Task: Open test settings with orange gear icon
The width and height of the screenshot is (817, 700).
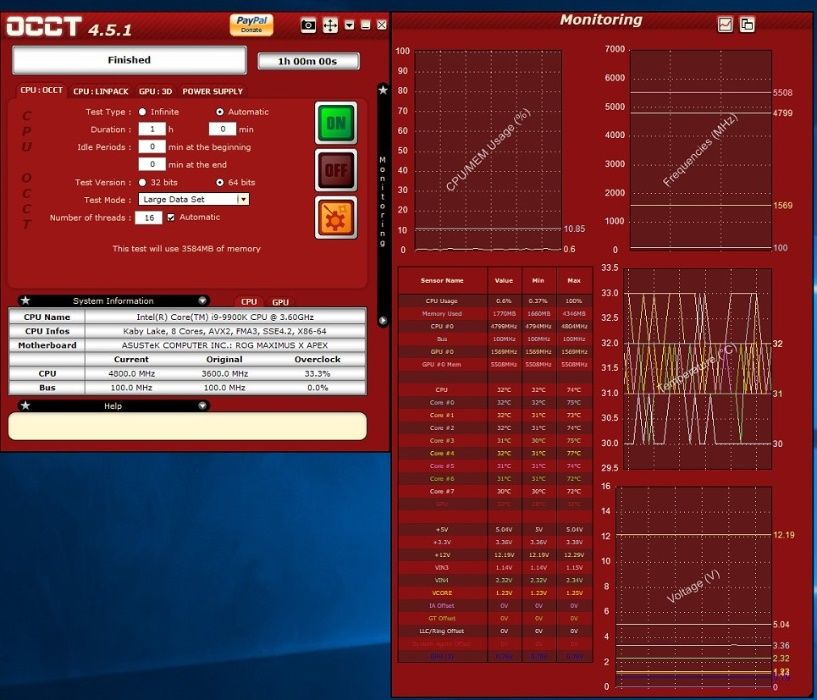Action: point(336,217)
